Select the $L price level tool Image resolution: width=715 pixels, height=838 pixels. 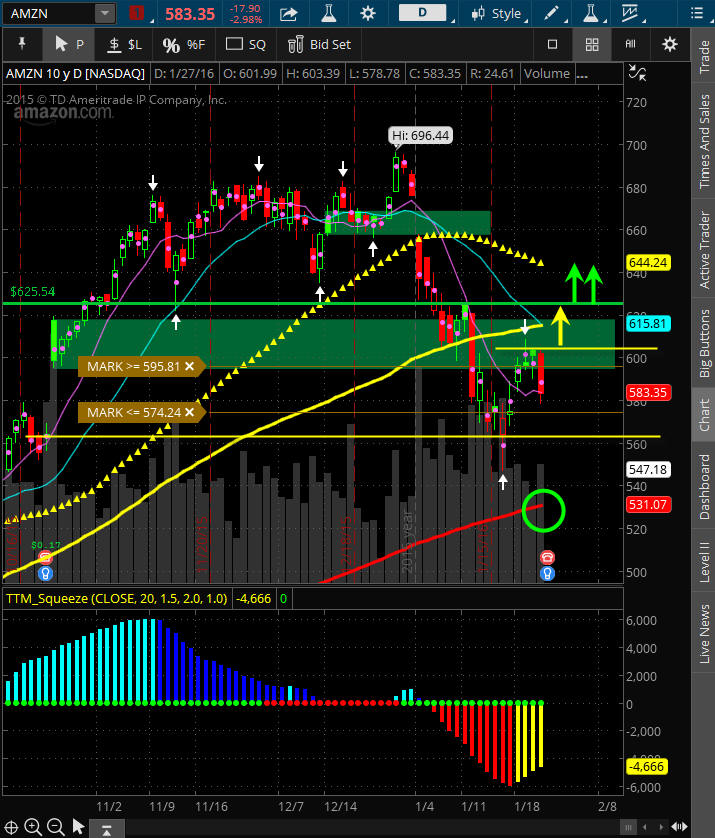coord(124,44)
